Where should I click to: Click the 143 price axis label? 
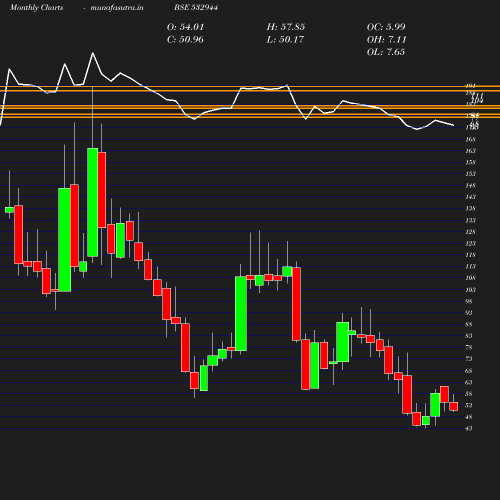470,197
